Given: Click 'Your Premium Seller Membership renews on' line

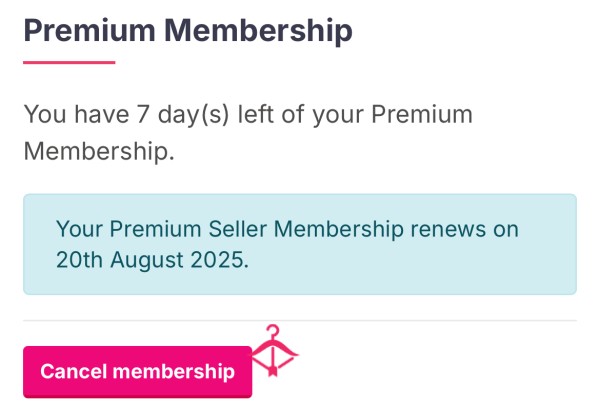Looking at the screenshot, I should coord(287,229).
